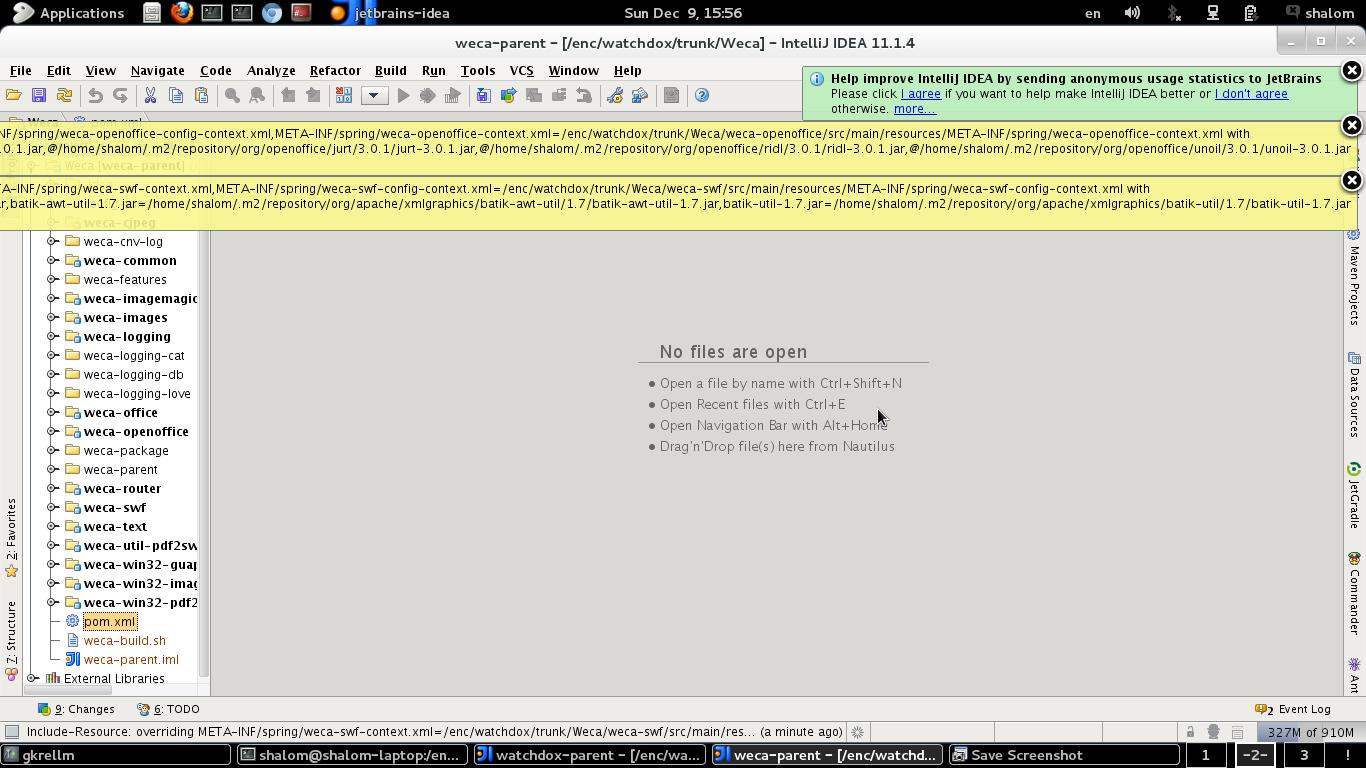1366x768 pixels.
Task: Click the Debug bug icon
Action: (428, 95)
